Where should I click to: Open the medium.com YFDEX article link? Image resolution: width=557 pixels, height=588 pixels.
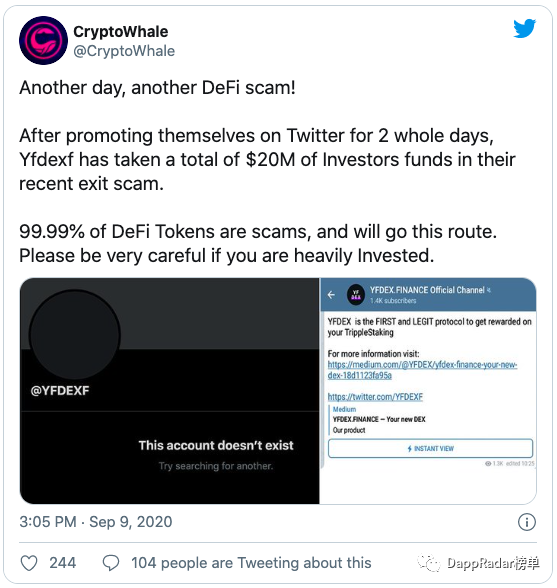(422, 370)
